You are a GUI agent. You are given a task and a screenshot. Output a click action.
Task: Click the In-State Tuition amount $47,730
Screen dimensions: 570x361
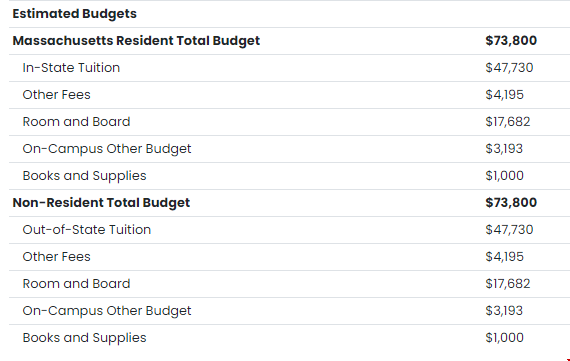point(509,68)
